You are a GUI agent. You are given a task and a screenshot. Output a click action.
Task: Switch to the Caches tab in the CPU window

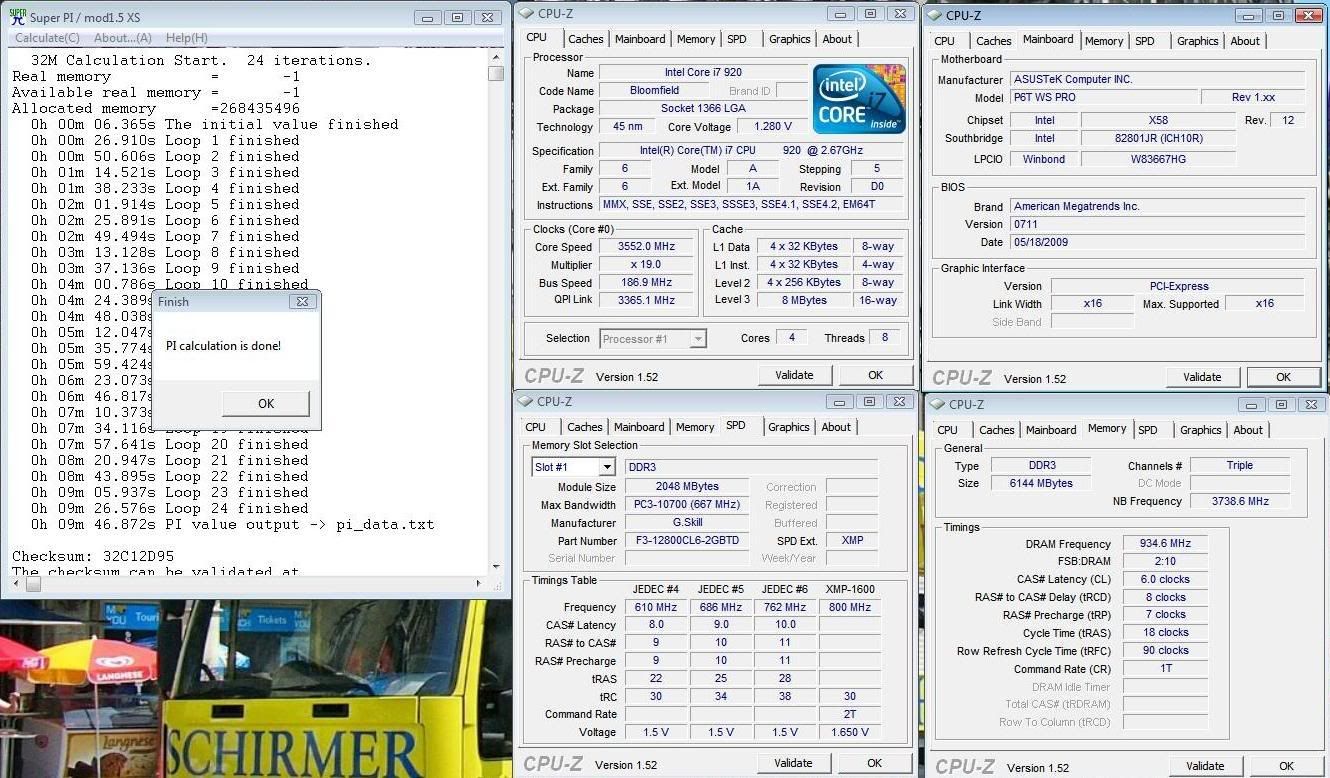tap(585, 39)
